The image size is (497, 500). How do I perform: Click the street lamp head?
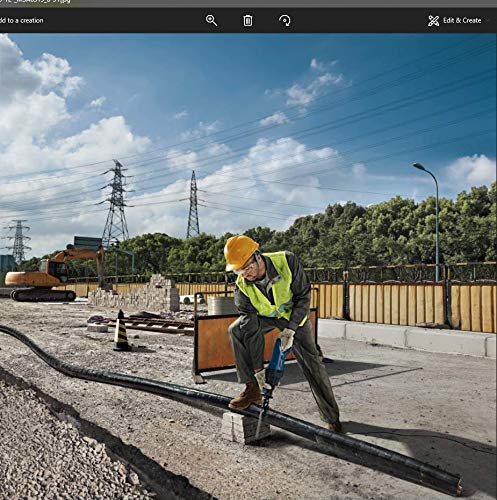point(419,166)
